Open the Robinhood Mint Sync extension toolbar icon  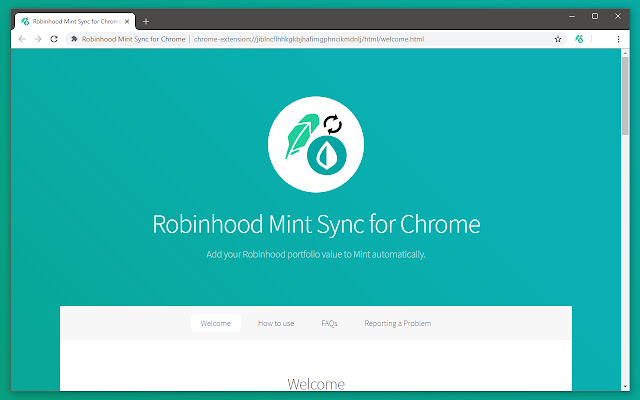[x=579, y=39]
